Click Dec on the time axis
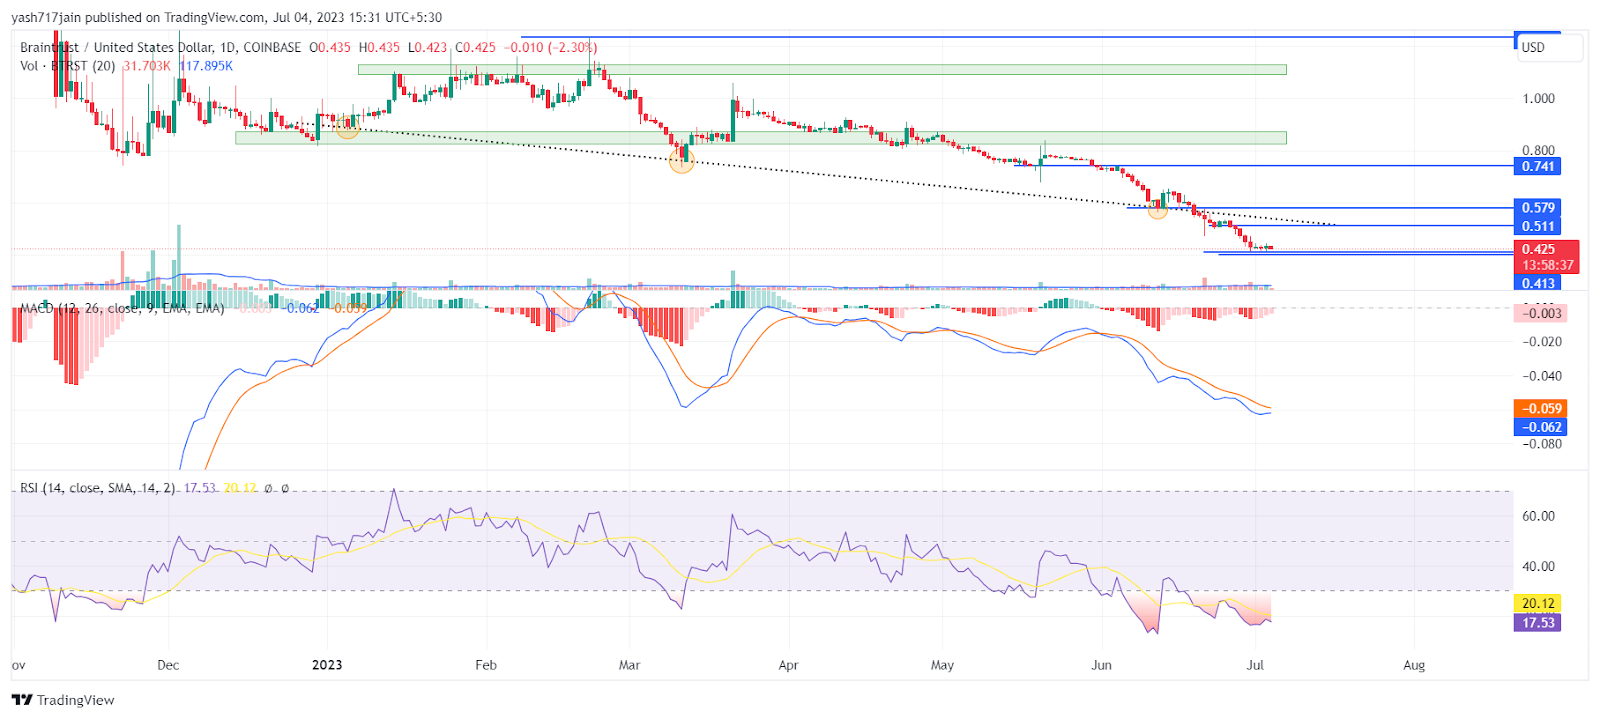This screenshot has width=1600, height=719. pos(168,665)
